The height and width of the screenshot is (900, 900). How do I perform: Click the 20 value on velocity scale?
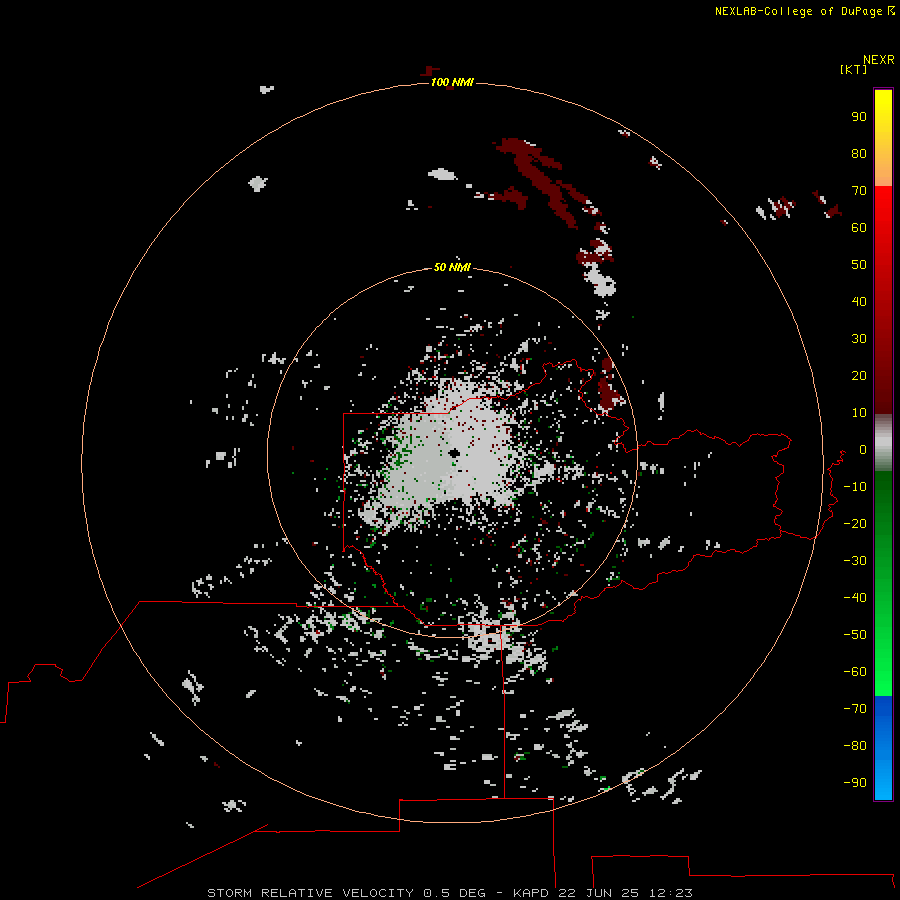tap(859, 375)
